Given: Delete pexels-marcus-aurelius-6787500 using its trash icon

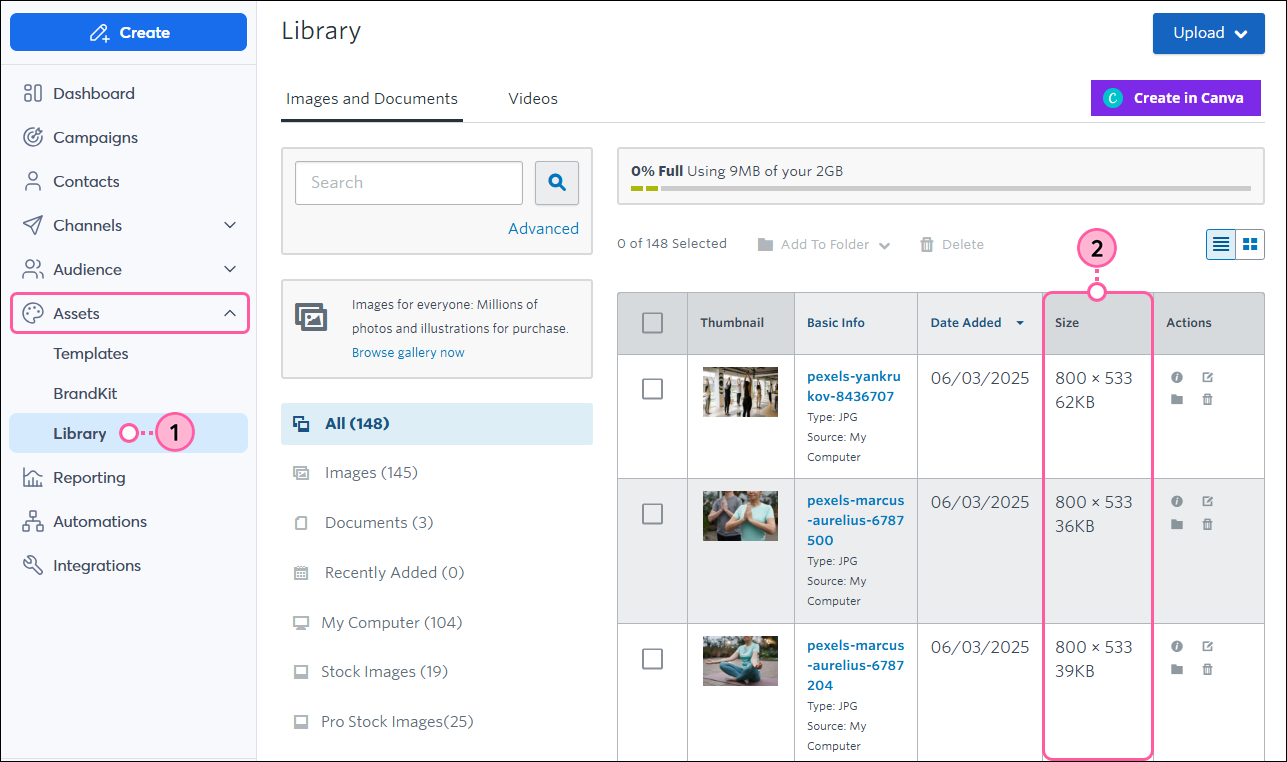Looking at the screenshot, I should pyautogui.click(x=1207, y=524).
